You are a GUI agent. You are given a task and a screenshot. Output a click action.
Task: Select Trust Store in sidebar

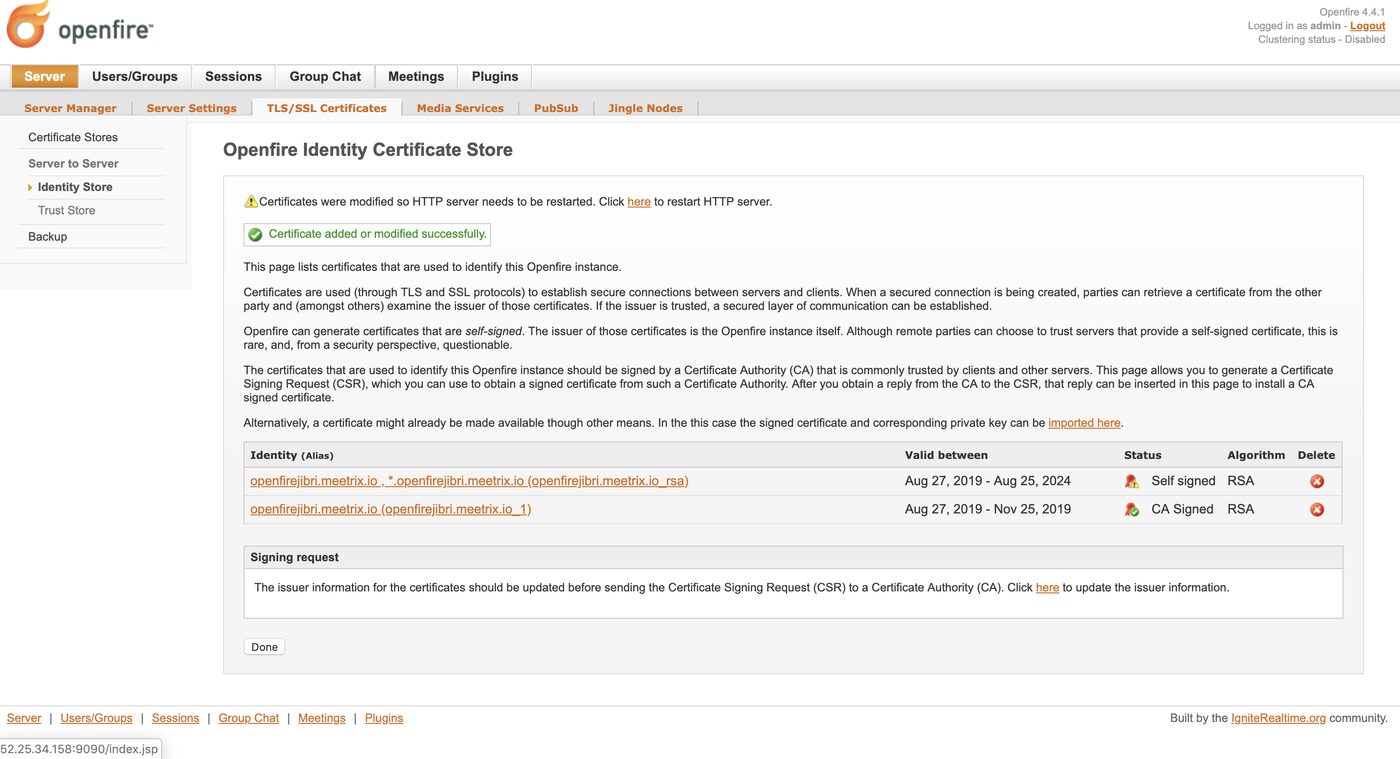[x=67, y=210]
